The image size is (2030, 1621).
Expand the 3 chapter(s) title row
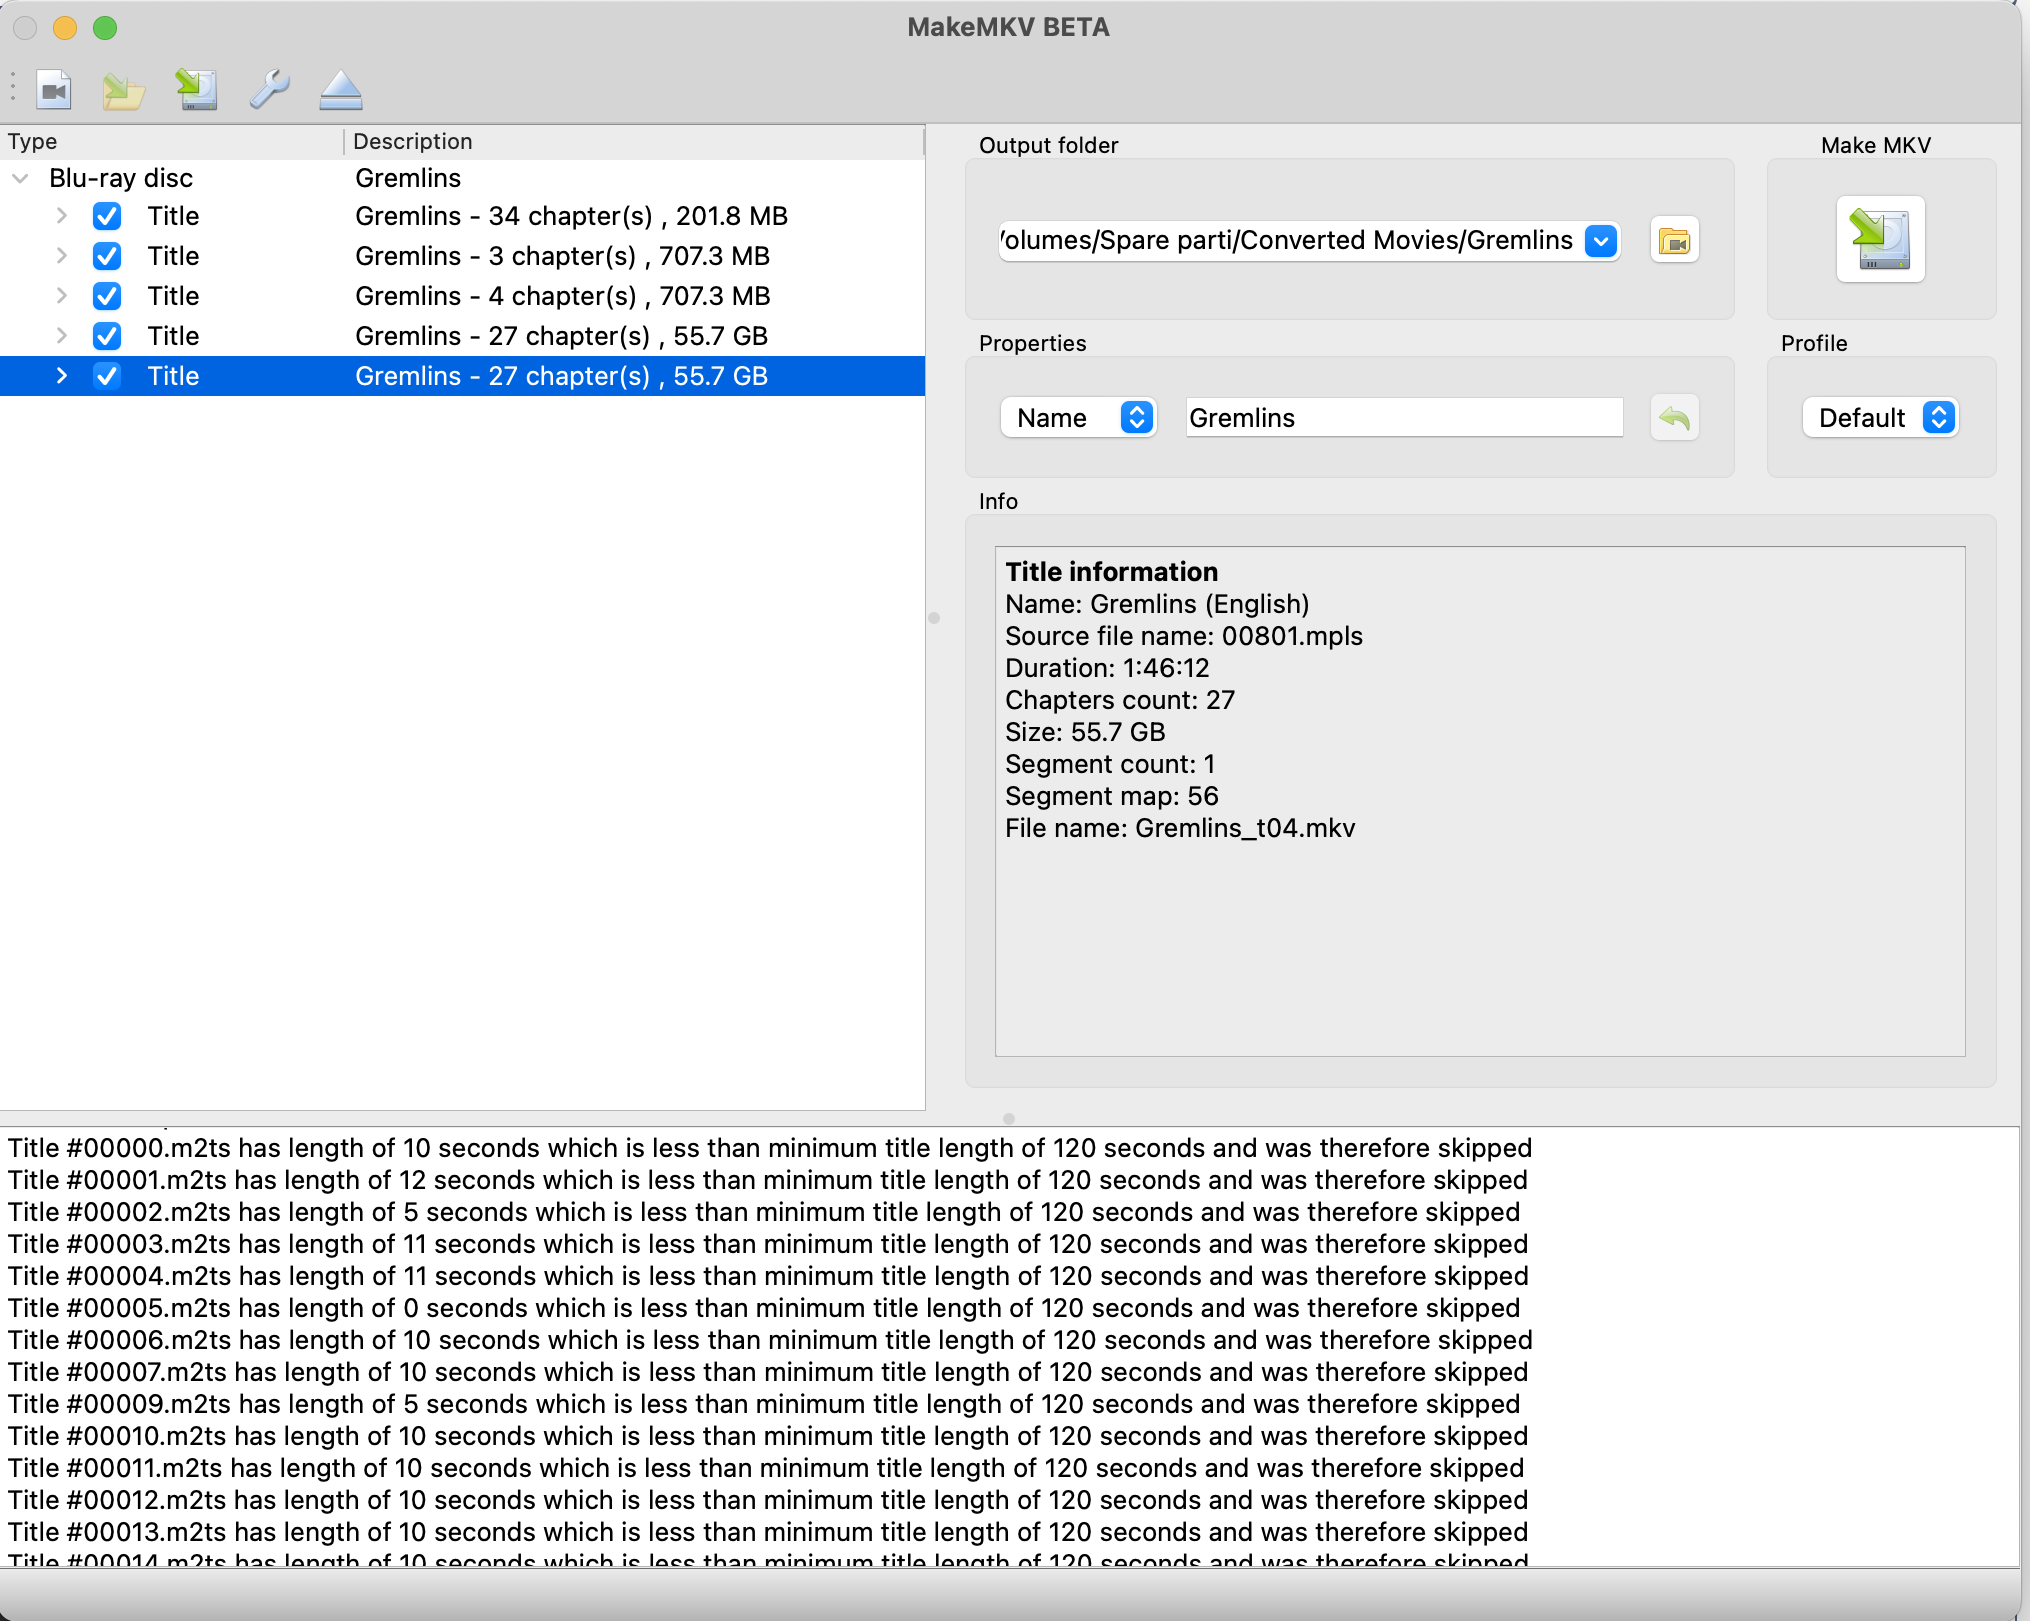click(62, 256)
